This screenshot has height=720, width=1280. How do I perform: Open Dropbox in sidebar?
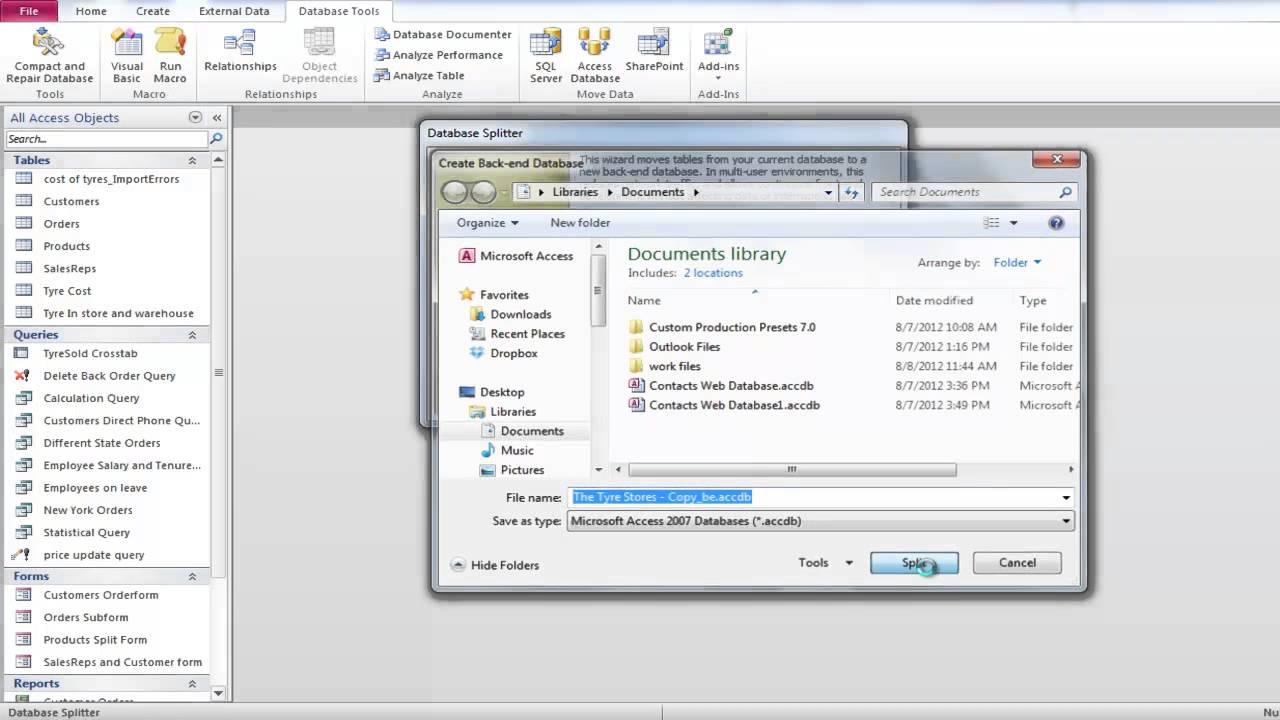pos(503,353)
